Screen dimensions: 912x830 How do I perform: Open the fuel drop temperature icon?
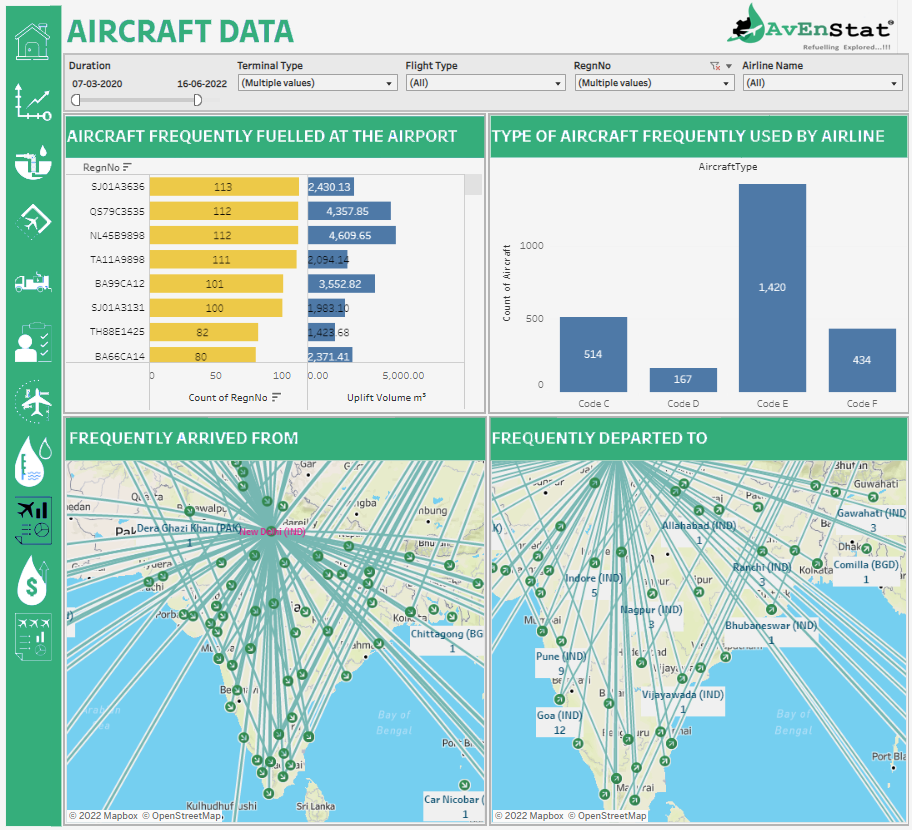point(32,462)
